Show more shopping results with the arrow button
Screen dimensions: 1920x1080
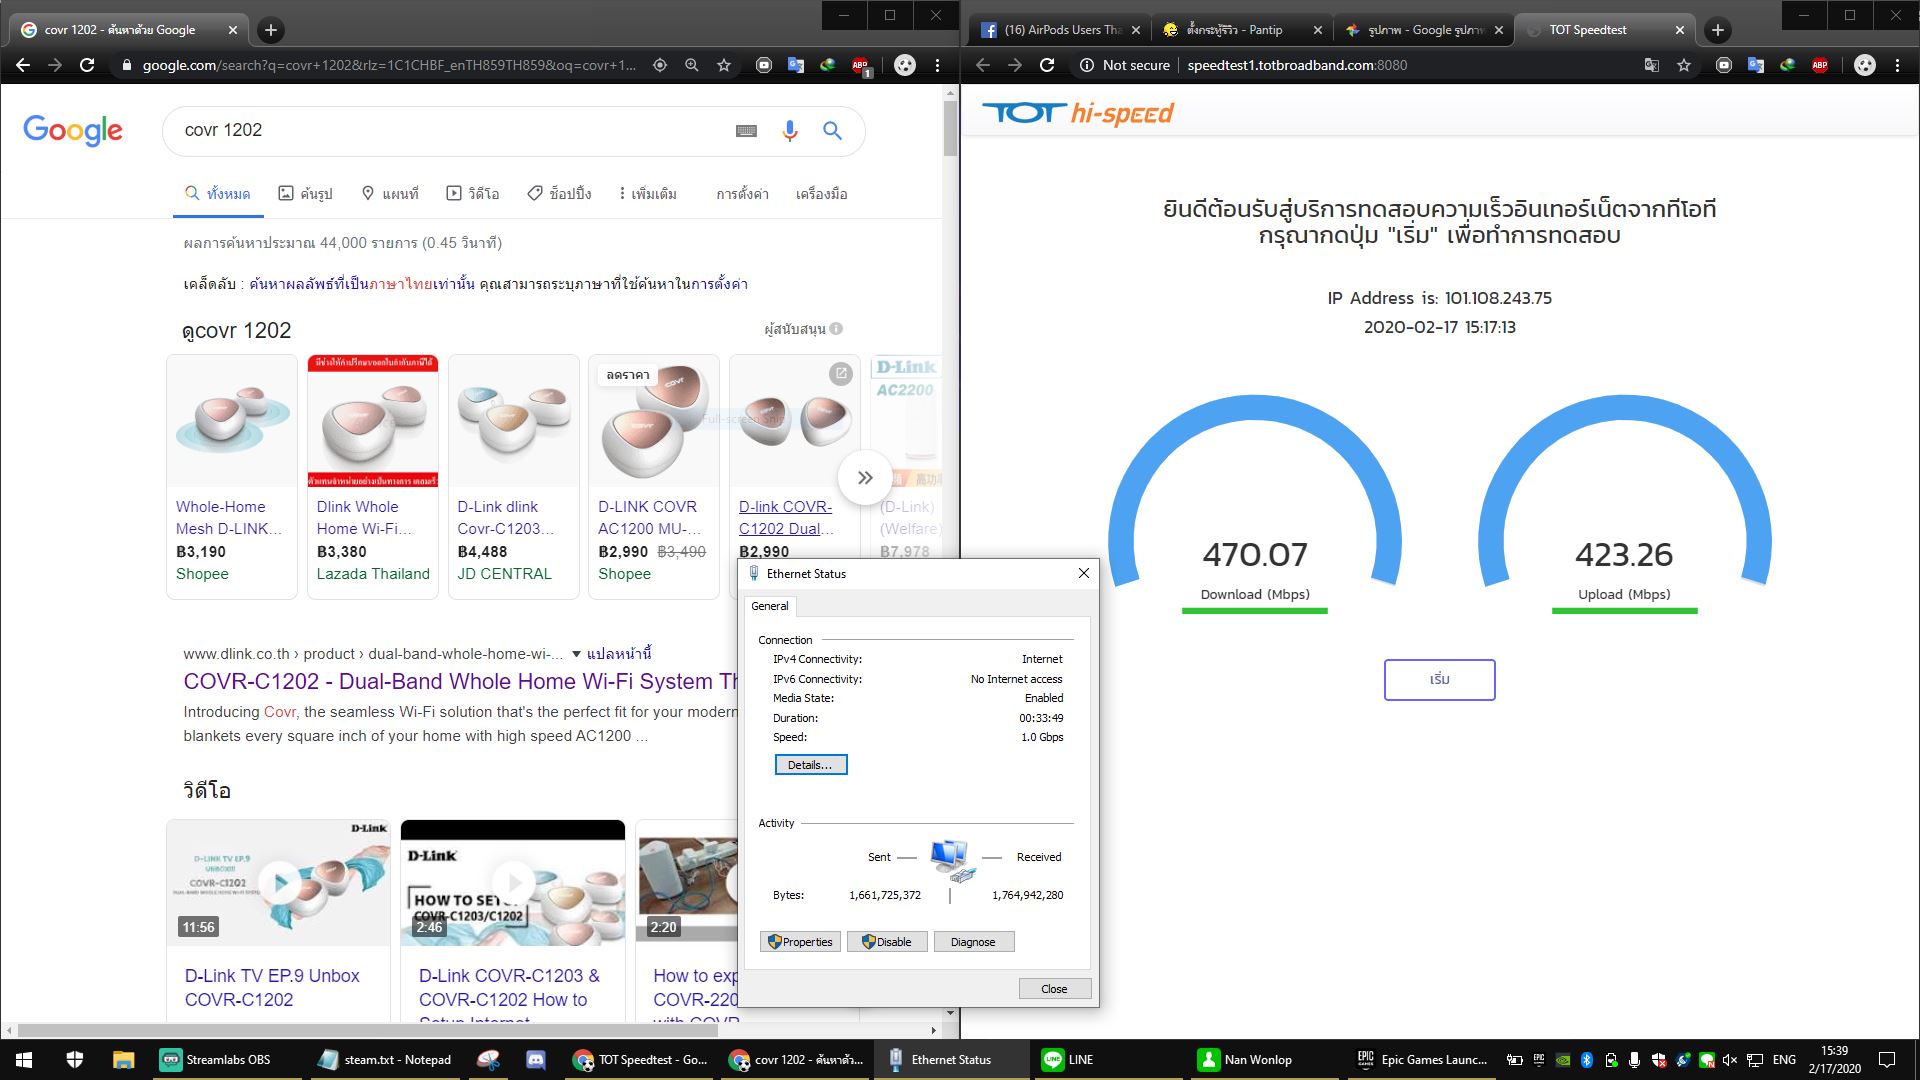coord(865,478)
